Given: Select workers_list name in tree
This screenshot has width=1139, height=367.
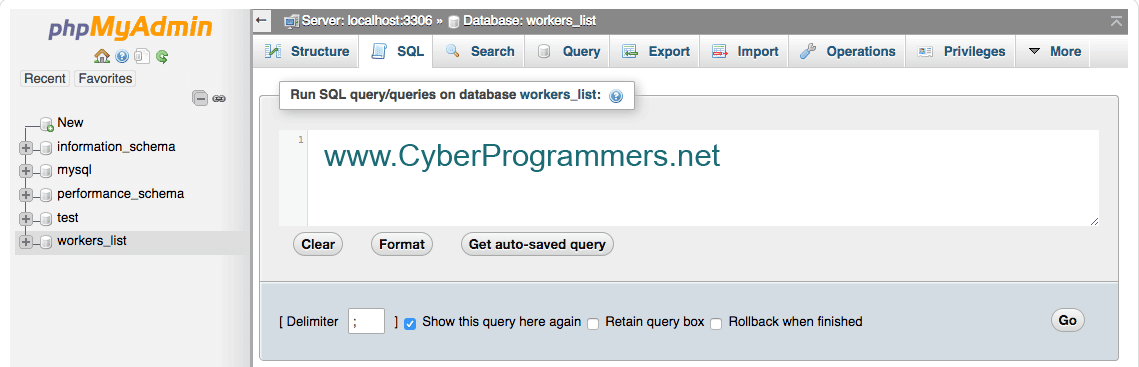Looking at the screenshot, I should coord(92,241).
